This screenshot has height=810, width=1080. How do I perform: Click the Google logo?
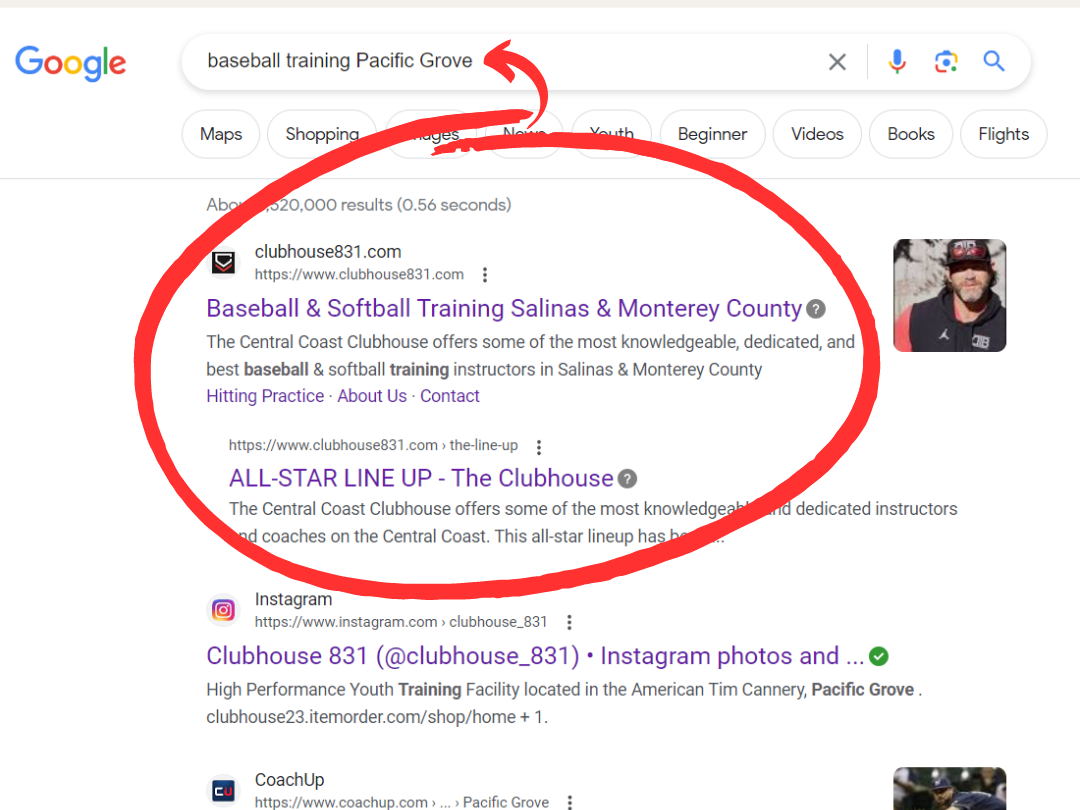click(x=71, y=63)
